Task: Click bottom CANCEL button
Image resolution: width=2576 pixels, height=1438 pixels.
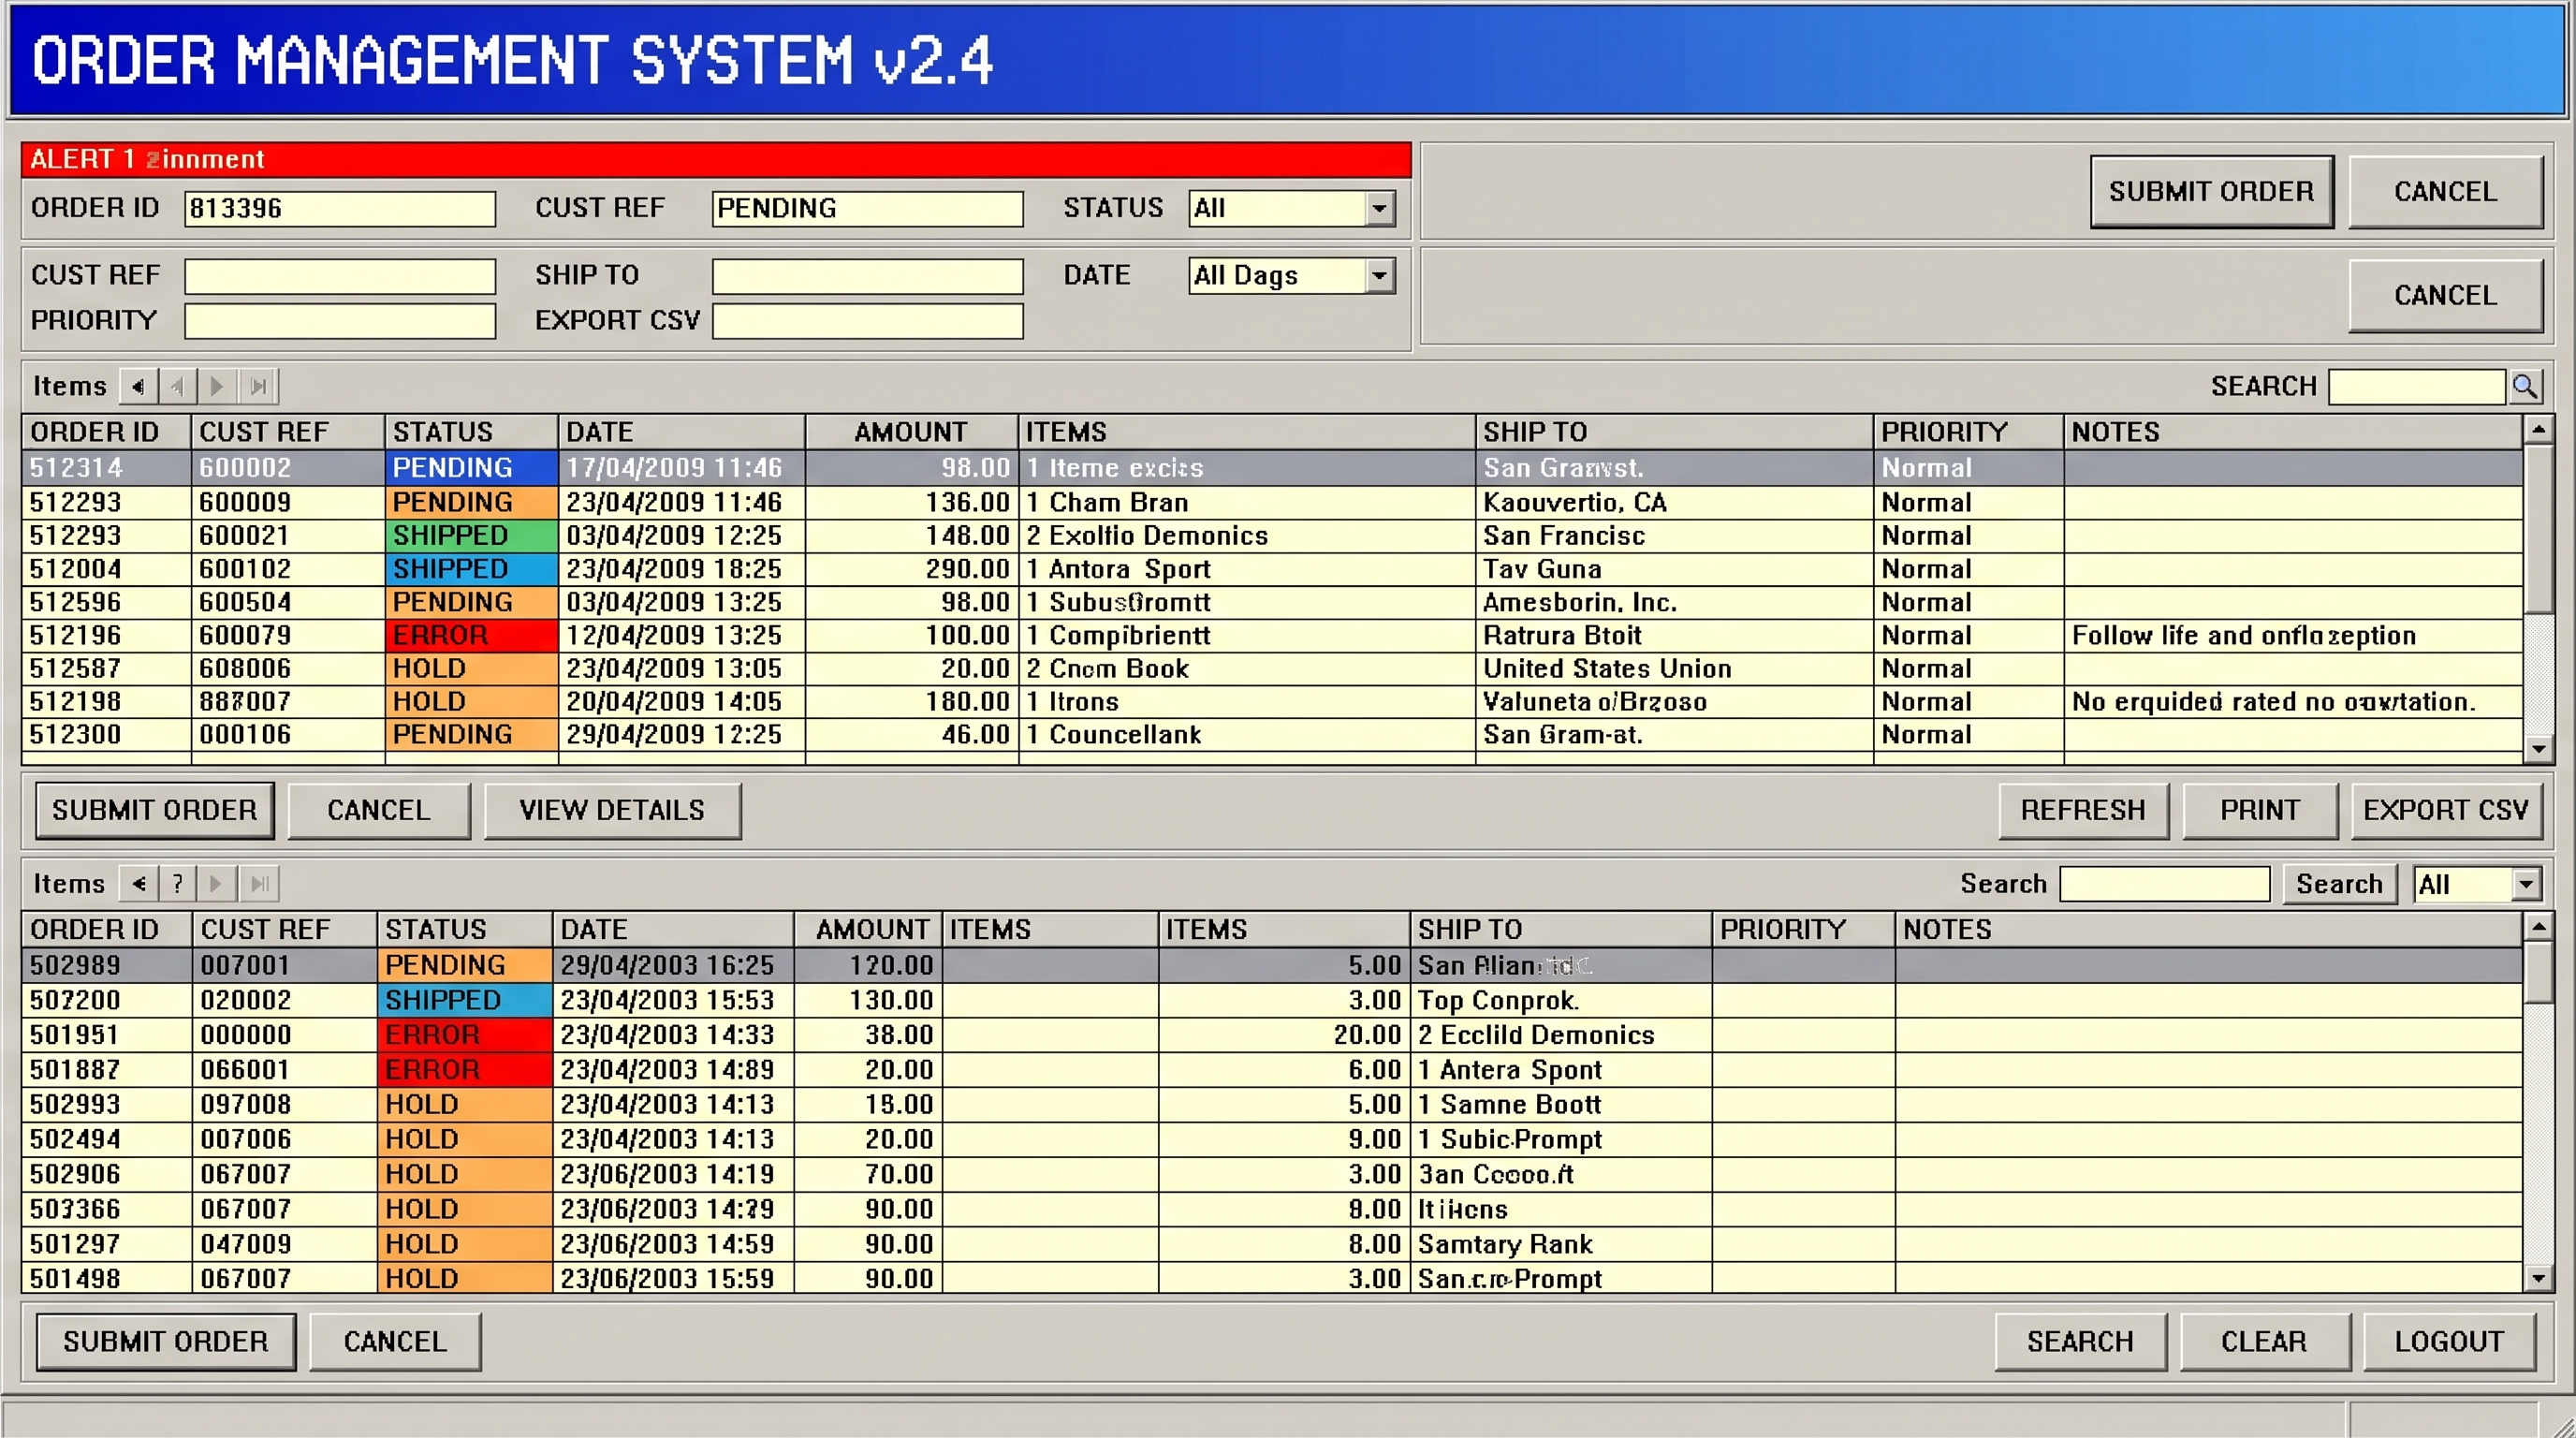Action: 396,1342
